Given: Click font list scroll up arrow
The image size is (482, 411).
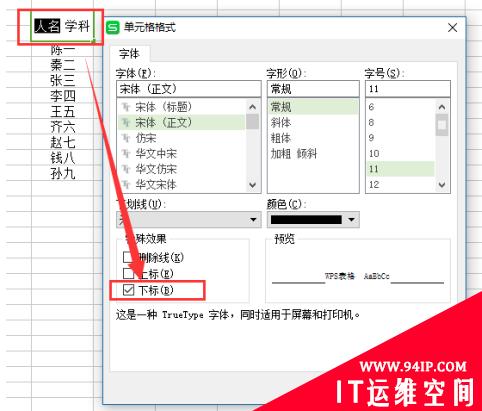Looking at the screenshot, I should click(253, 107).
